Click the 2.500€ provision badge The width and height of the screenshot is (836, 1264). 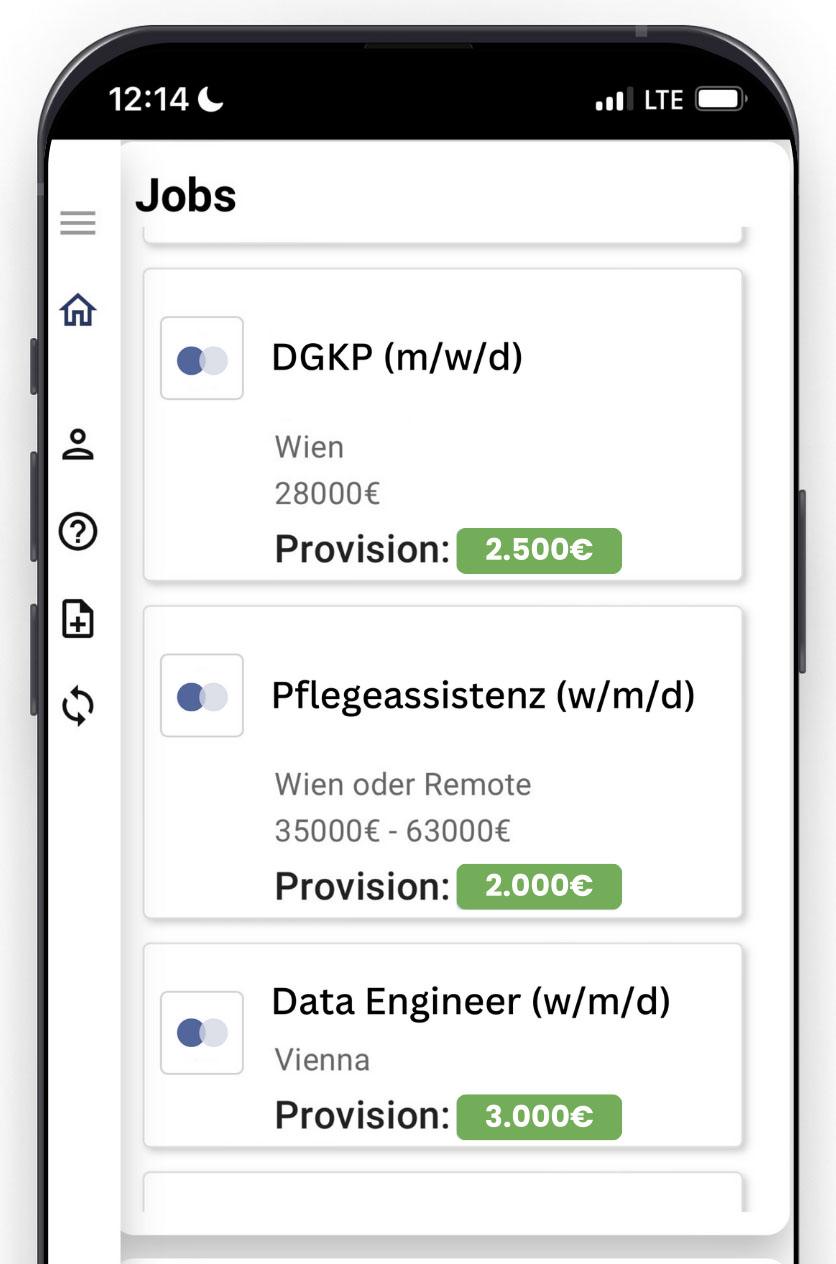tap(539, 551)
